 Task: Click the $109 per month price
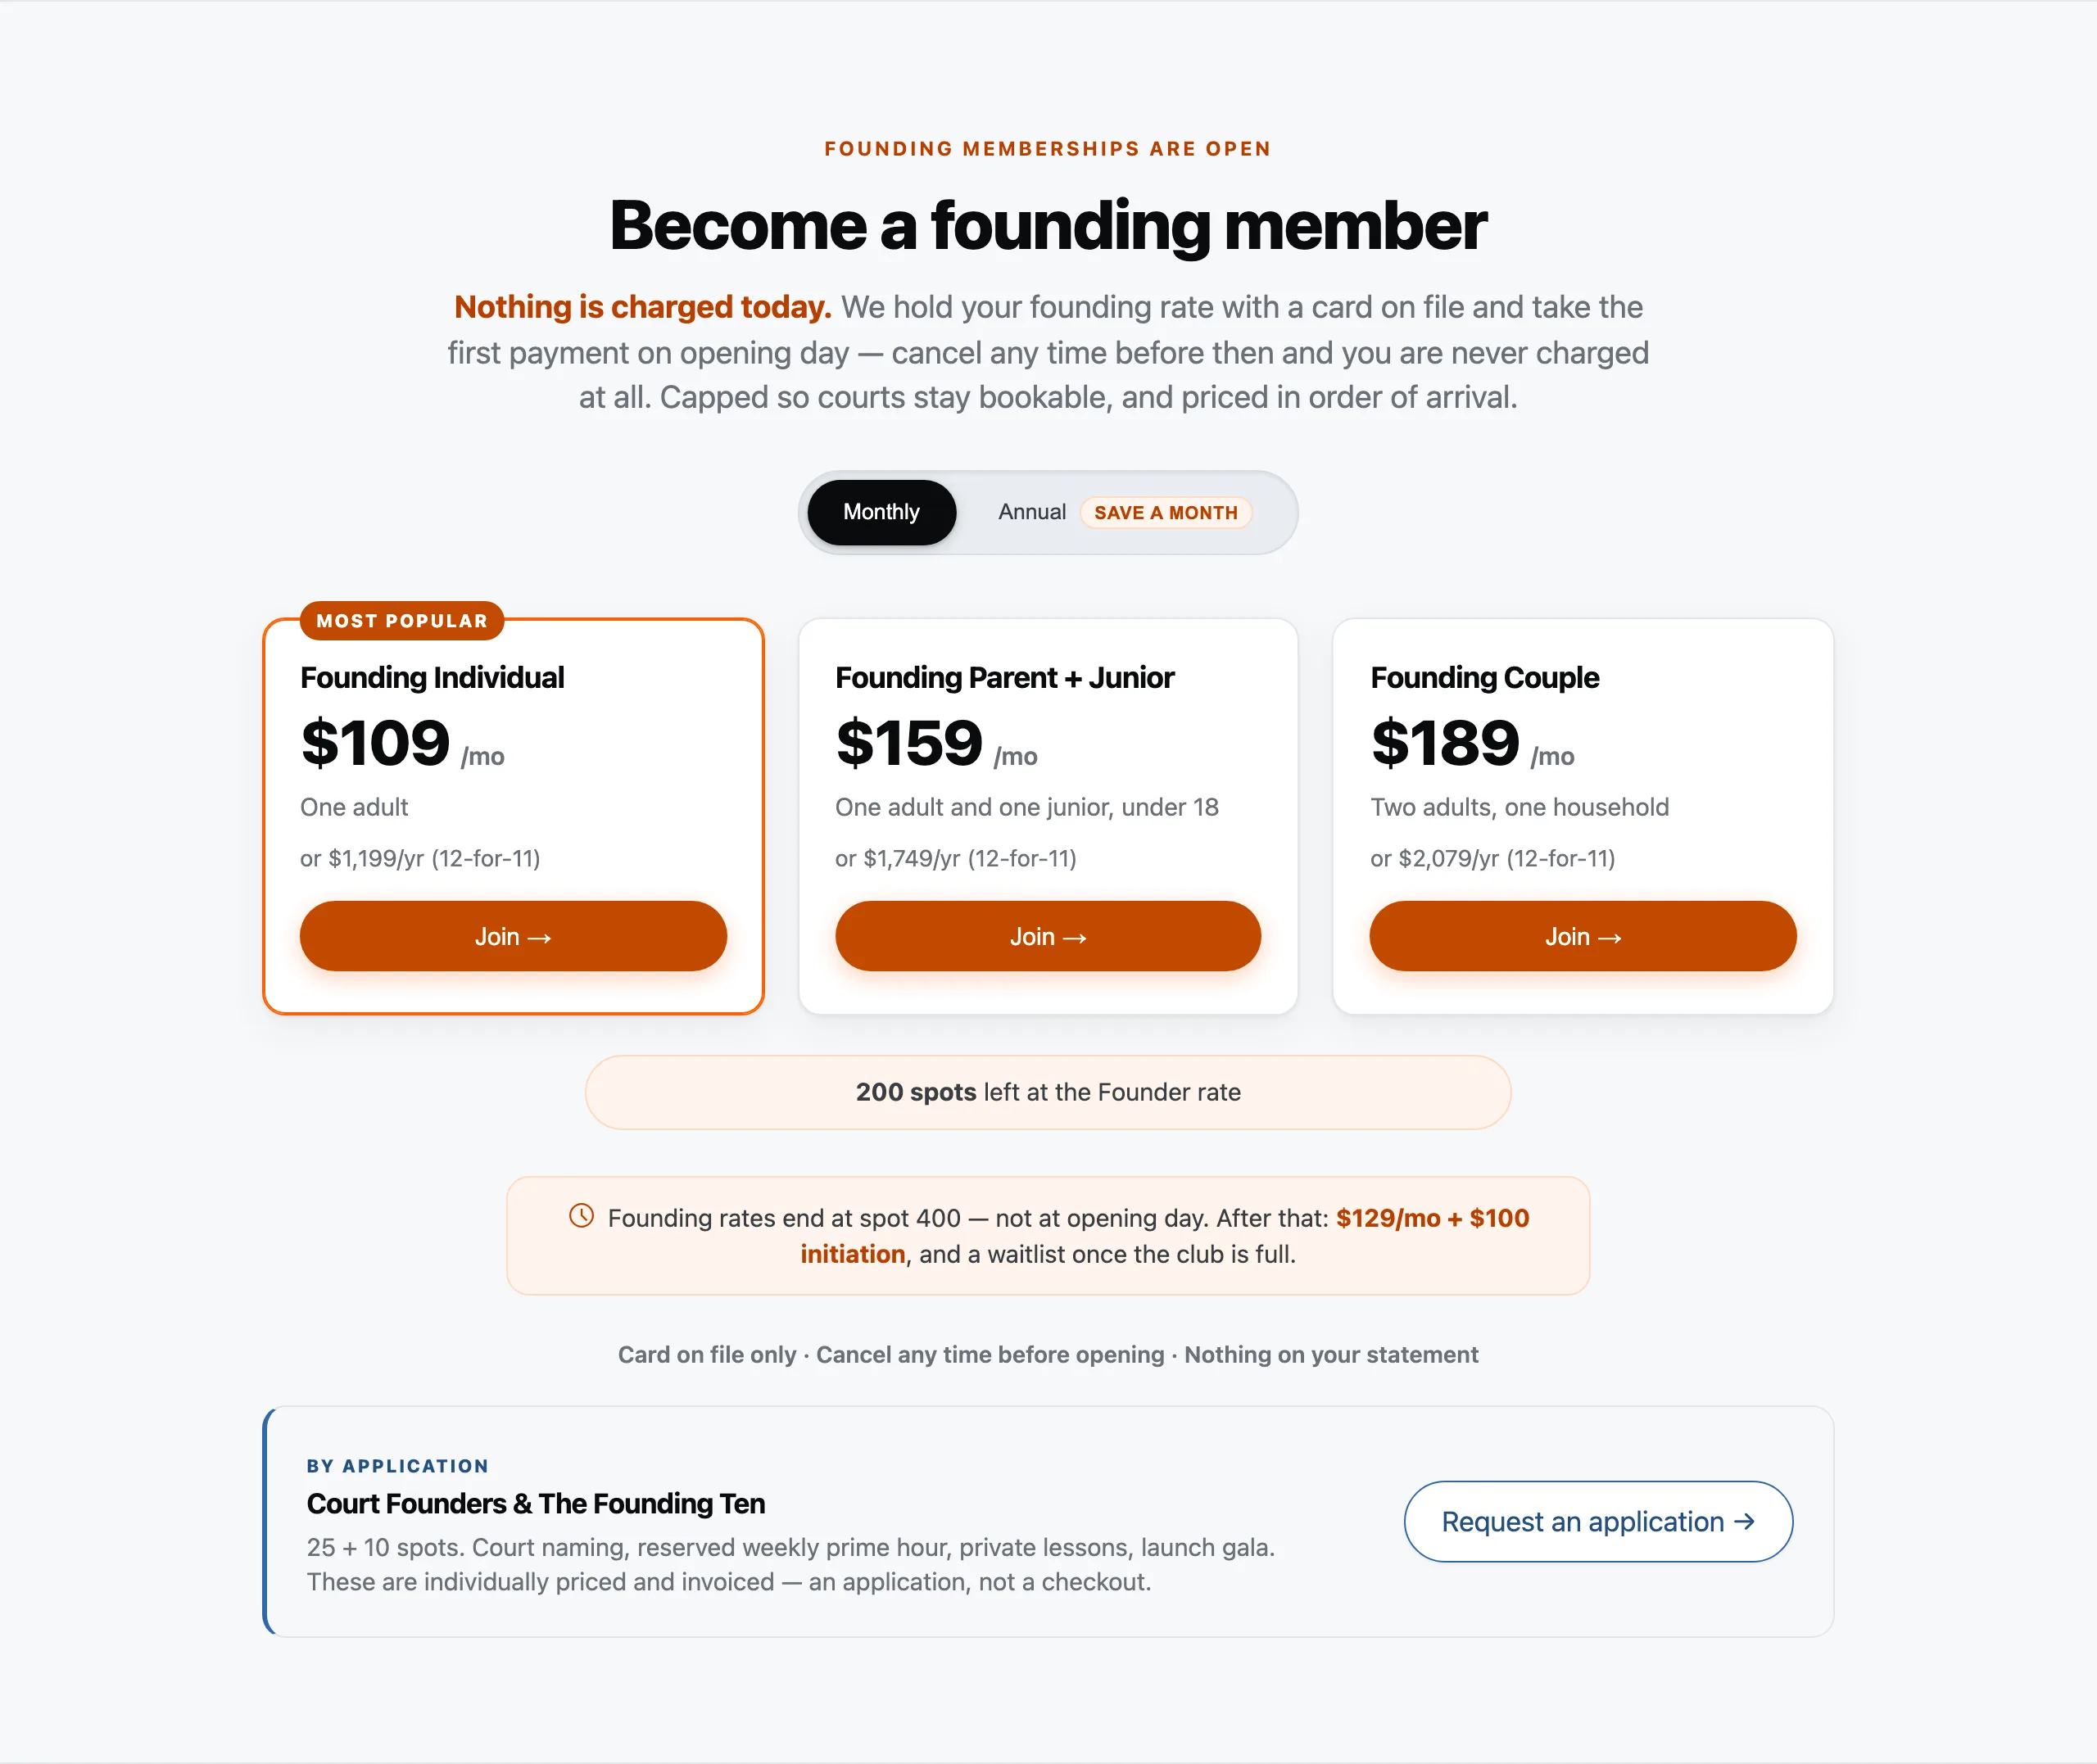402,744
